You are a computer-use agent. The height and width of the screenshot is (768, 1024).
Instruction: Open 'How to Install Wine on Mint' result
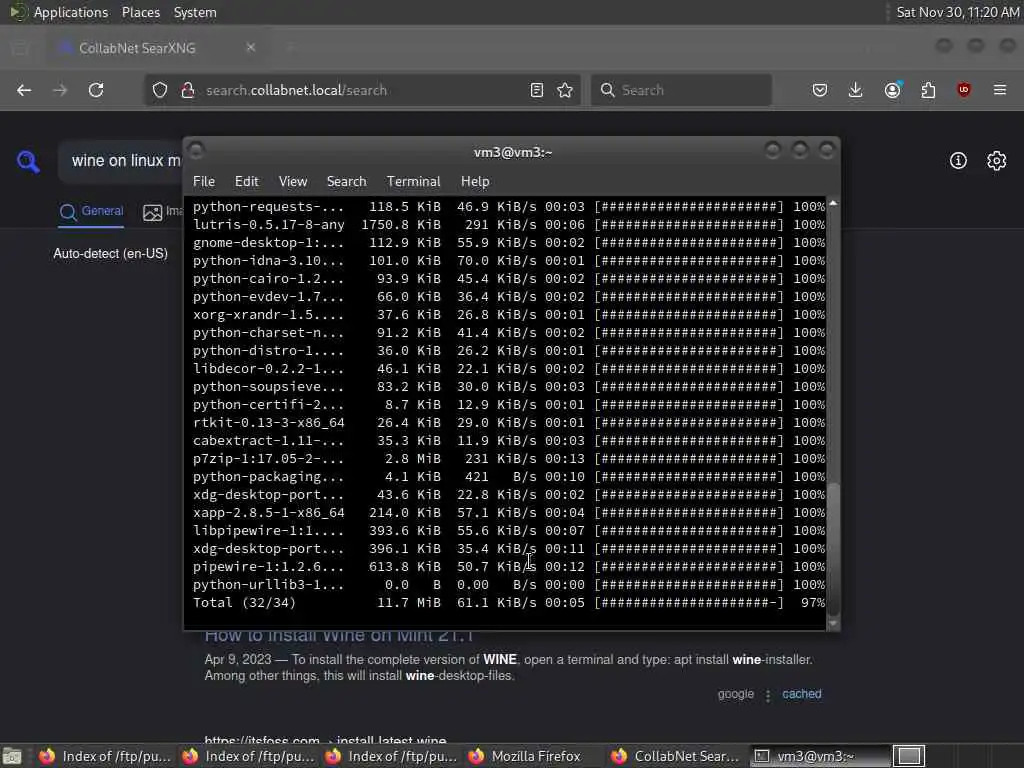coord(338,635)
